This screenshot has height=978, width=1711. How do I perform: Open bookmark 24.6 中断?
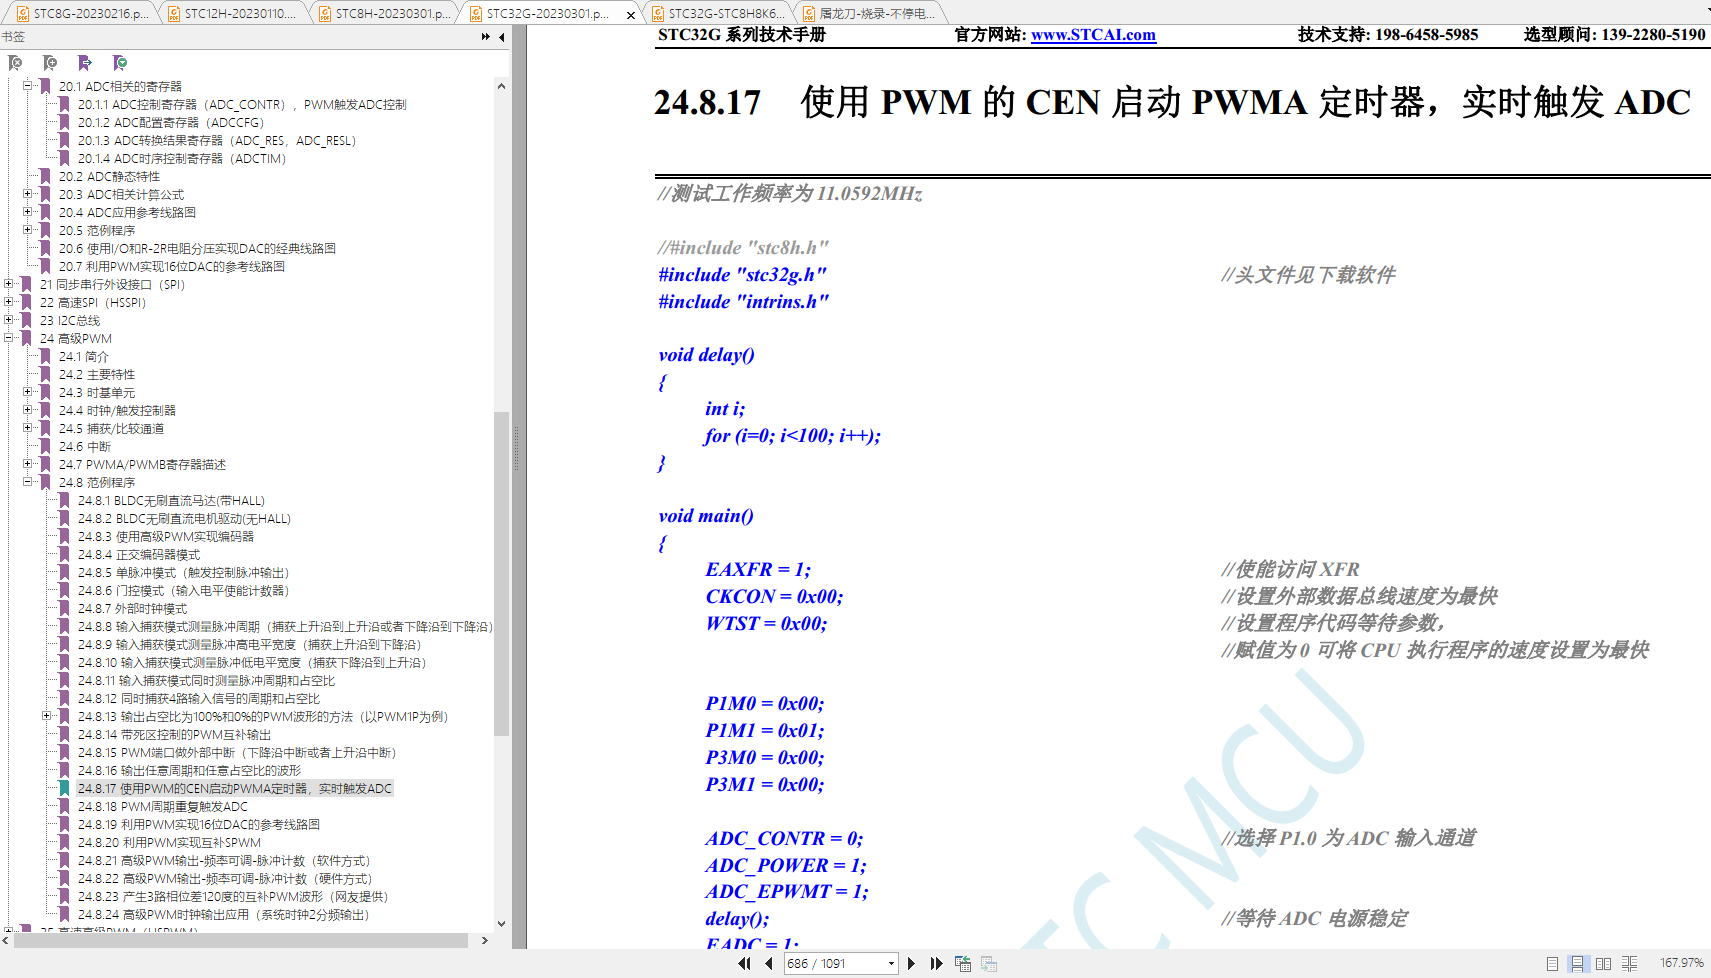pos(84,446)
